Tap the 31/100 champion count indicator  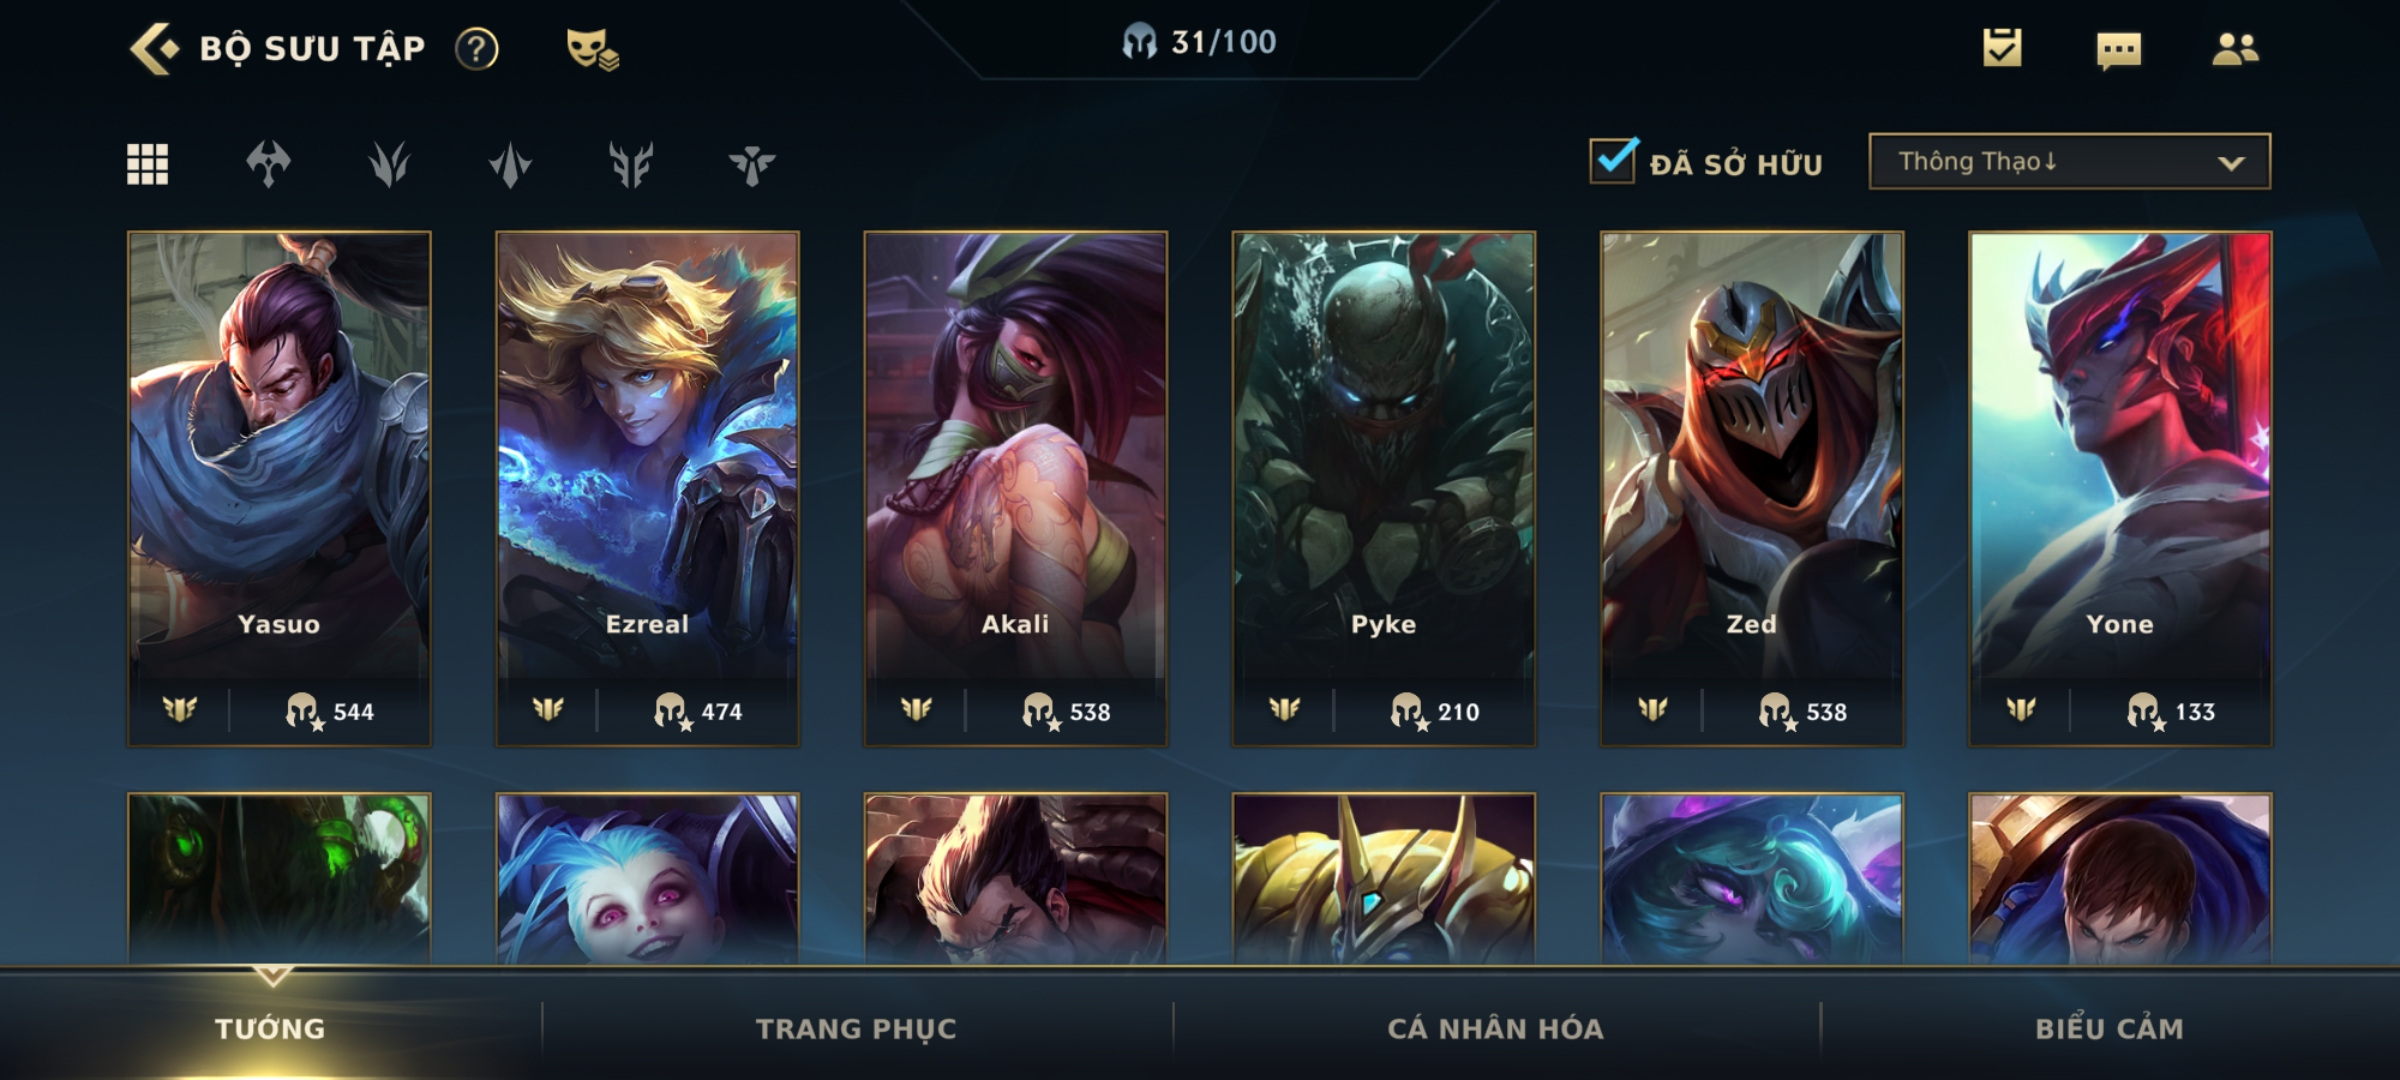[1199, 42]
